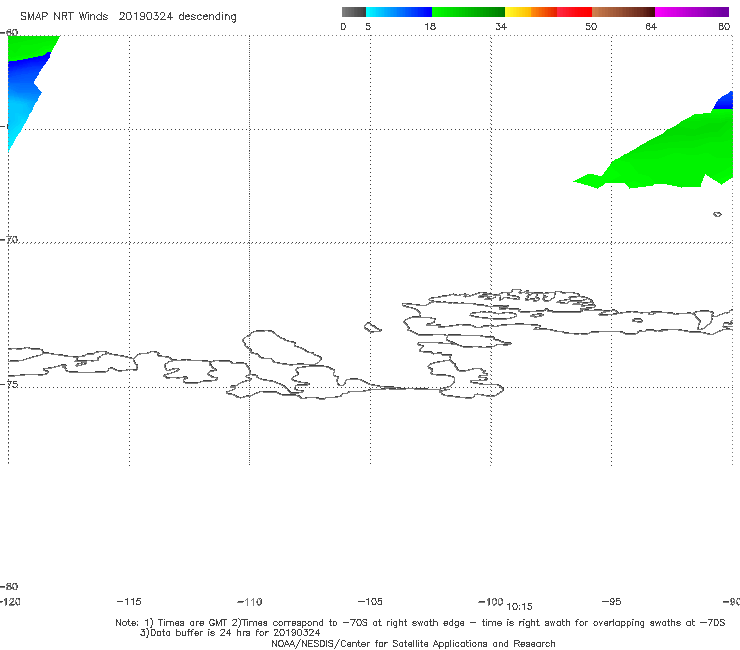This screenshot has height=650, width=740.
Task: Pick the gray segment of the wind color bar
Action: coord(353,12)
